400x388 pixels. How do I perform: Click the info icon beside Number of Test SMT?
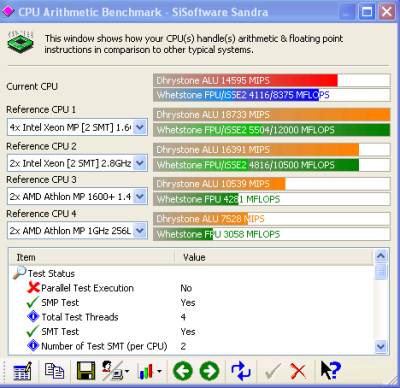coord(33,346)
